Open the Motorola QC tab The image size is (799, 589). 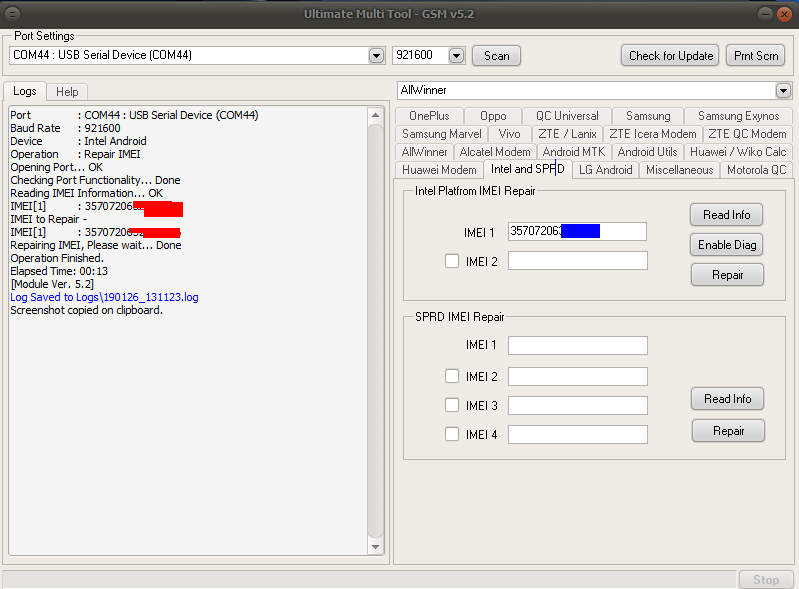(x=756, y=170)
